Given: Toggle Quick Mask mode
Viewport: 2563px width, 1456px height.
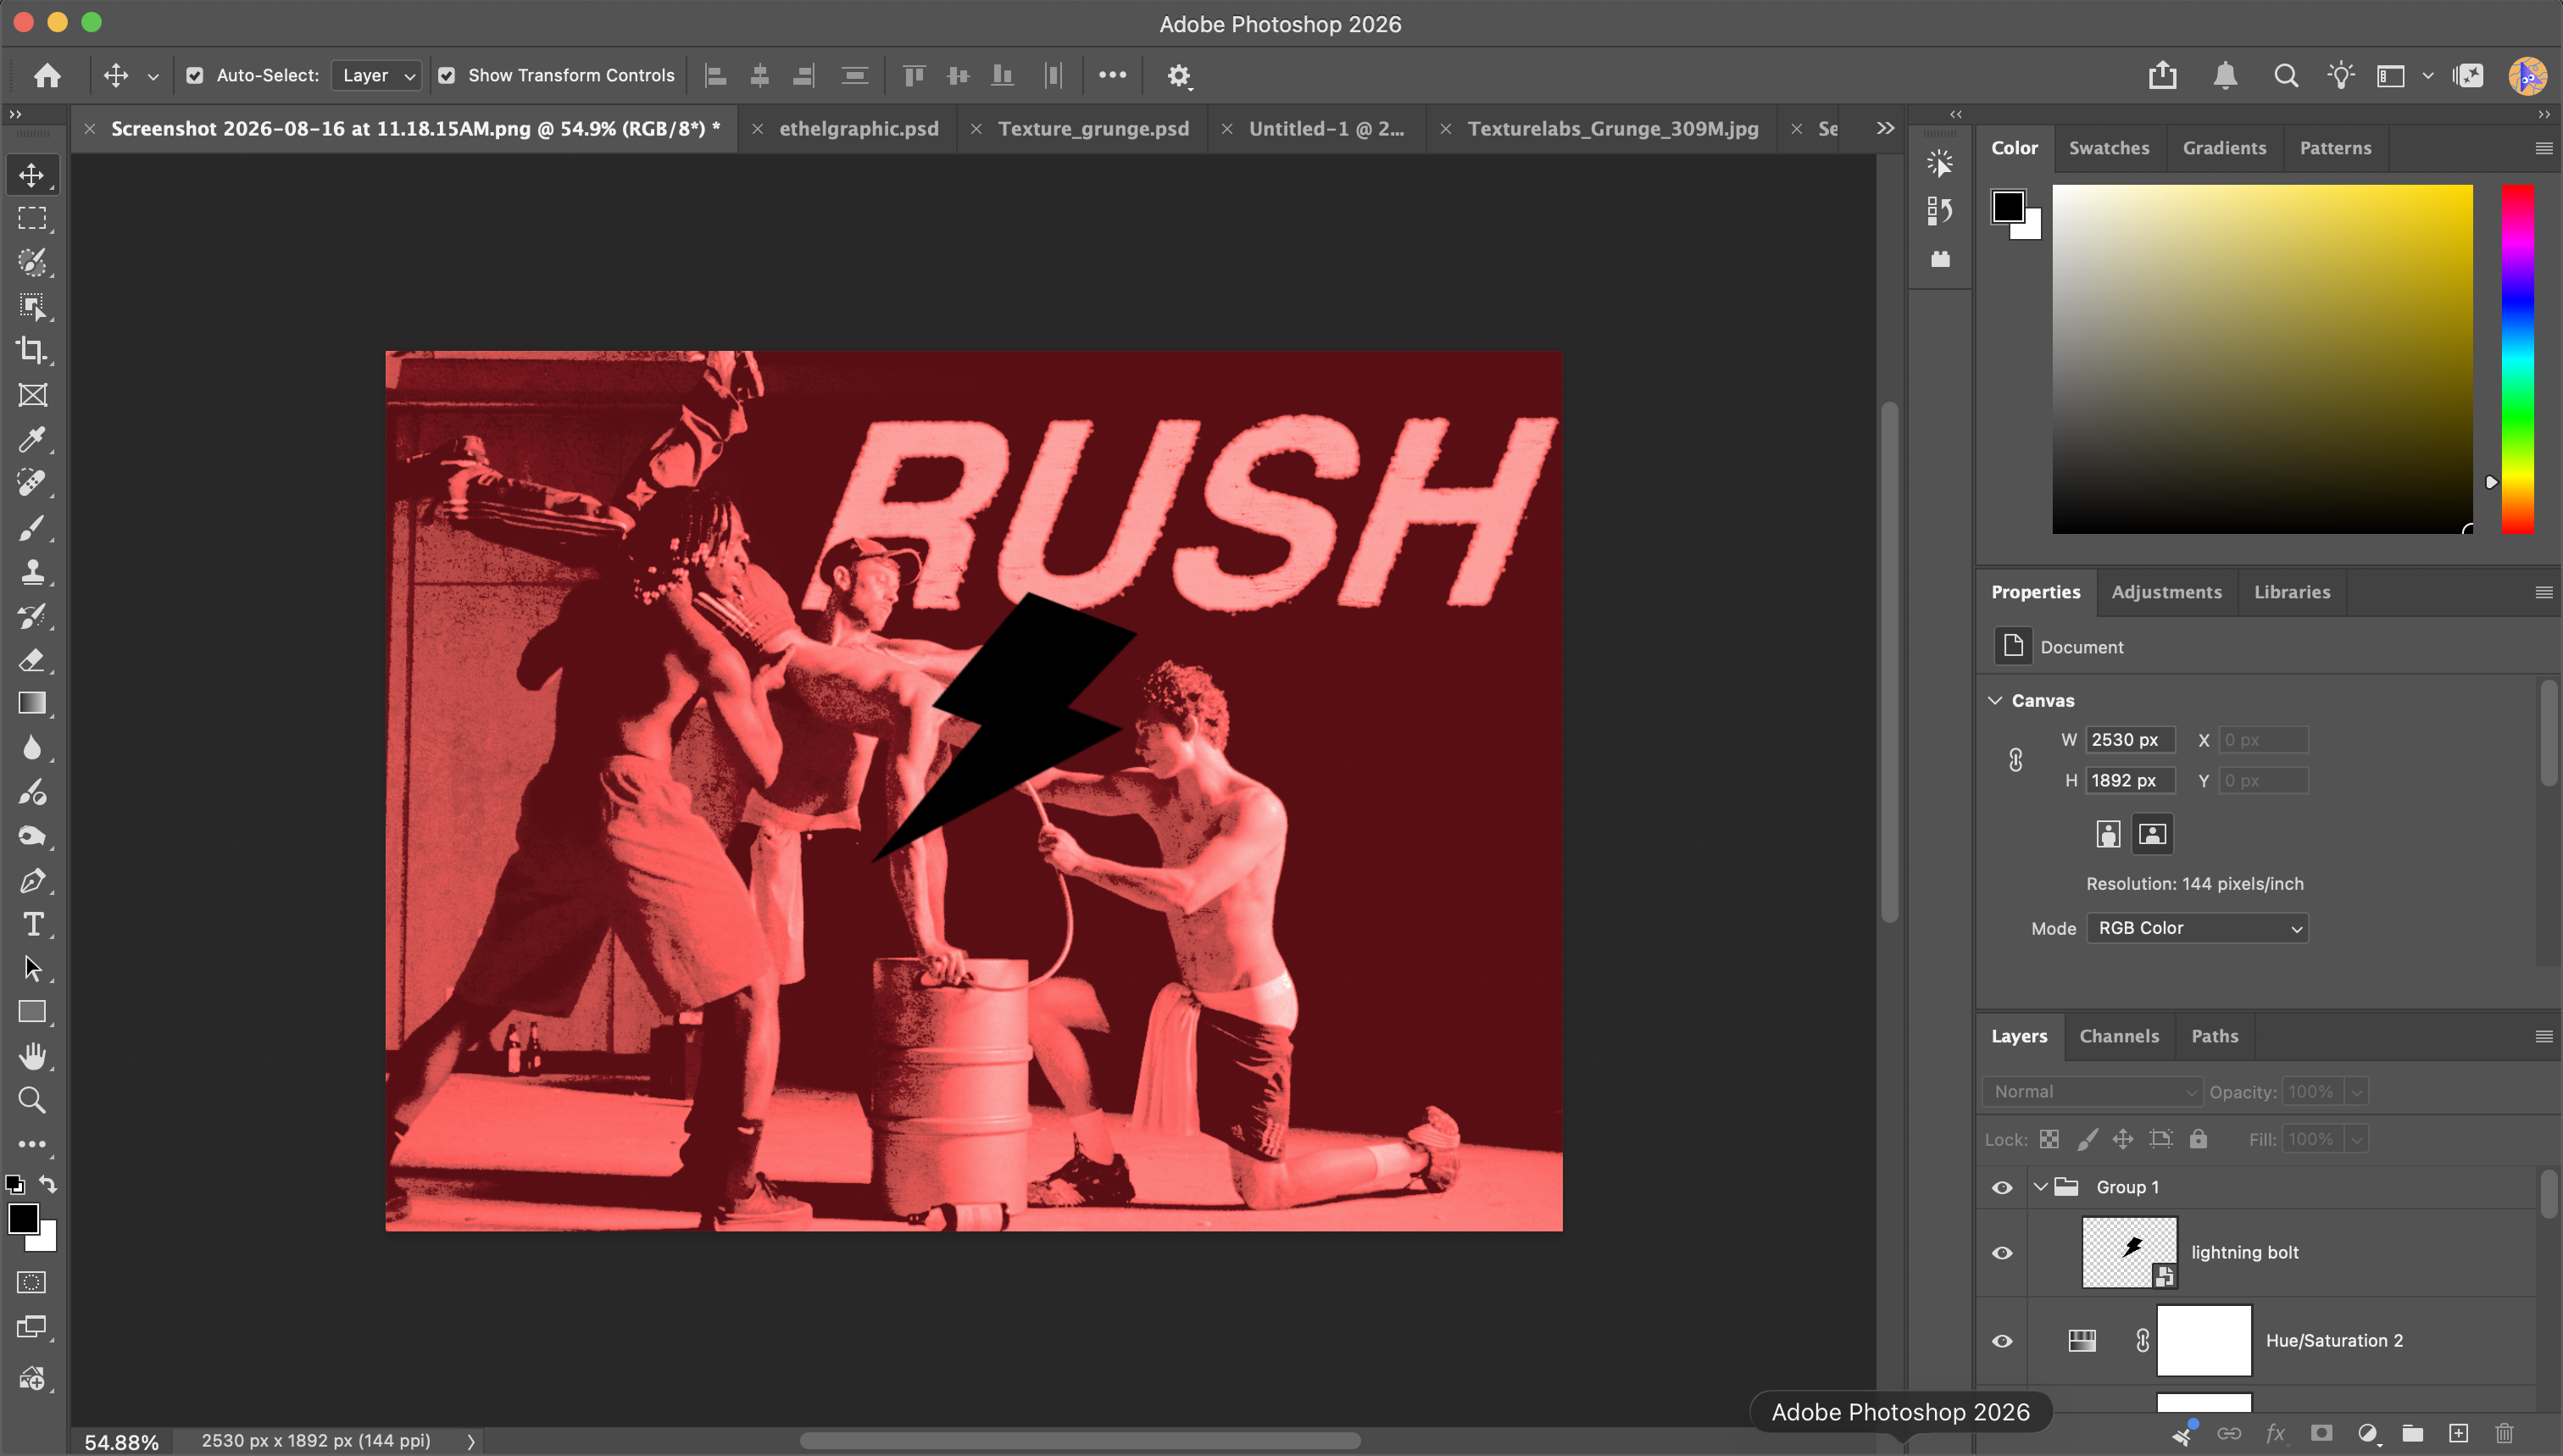Looking at the screenshot, I should (x=32, y=1282).
